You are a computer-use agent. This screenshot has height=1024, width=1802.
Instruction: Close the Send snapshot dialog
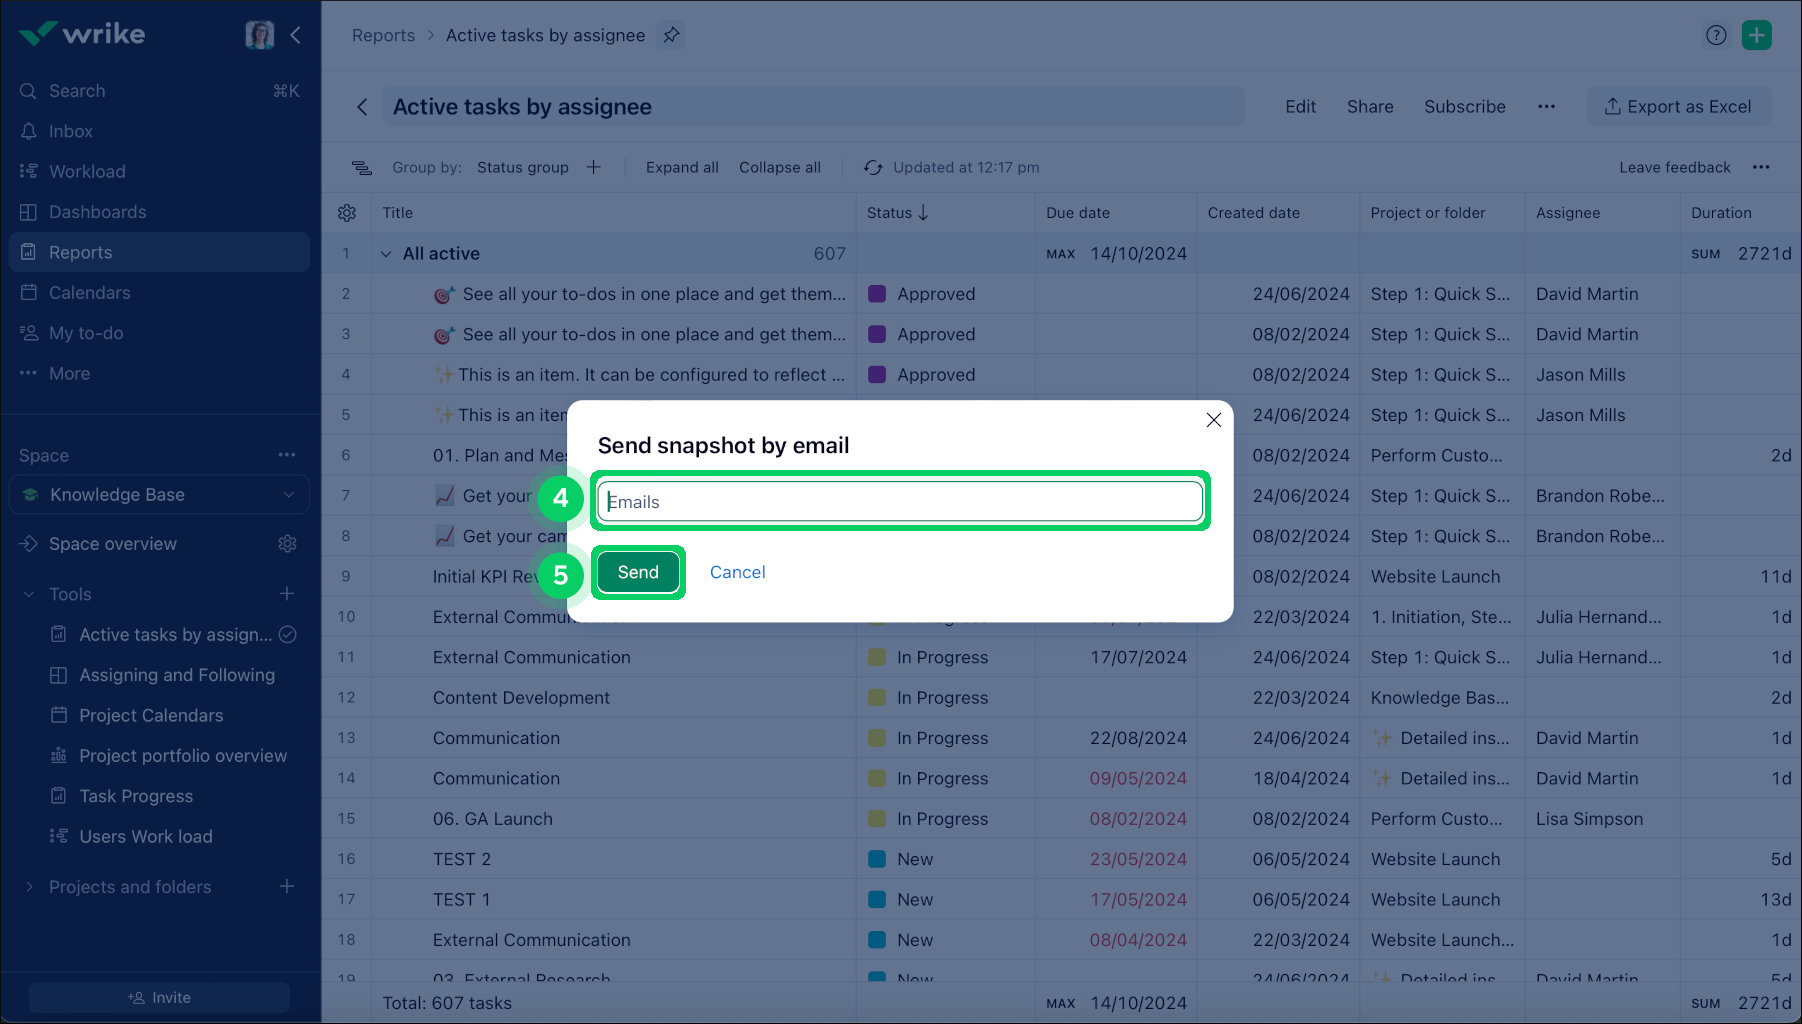pos(1213,420)
